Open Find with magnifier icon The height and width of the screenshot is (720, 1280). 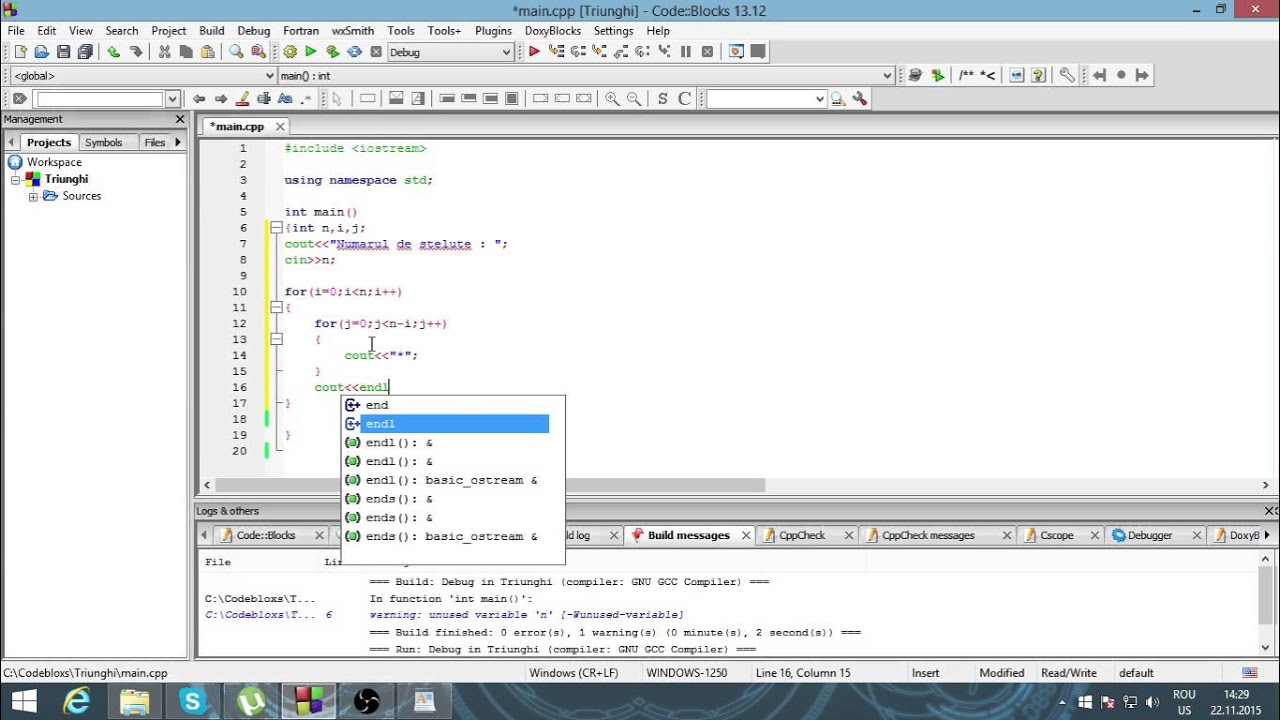[236, 52]
